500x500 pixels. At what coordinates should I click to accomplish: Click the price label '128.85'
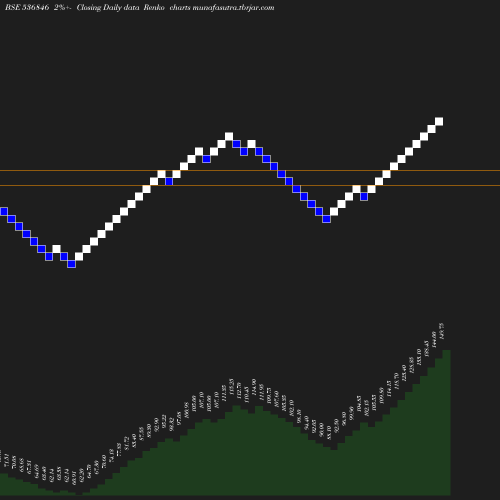(x=412, y=365)
